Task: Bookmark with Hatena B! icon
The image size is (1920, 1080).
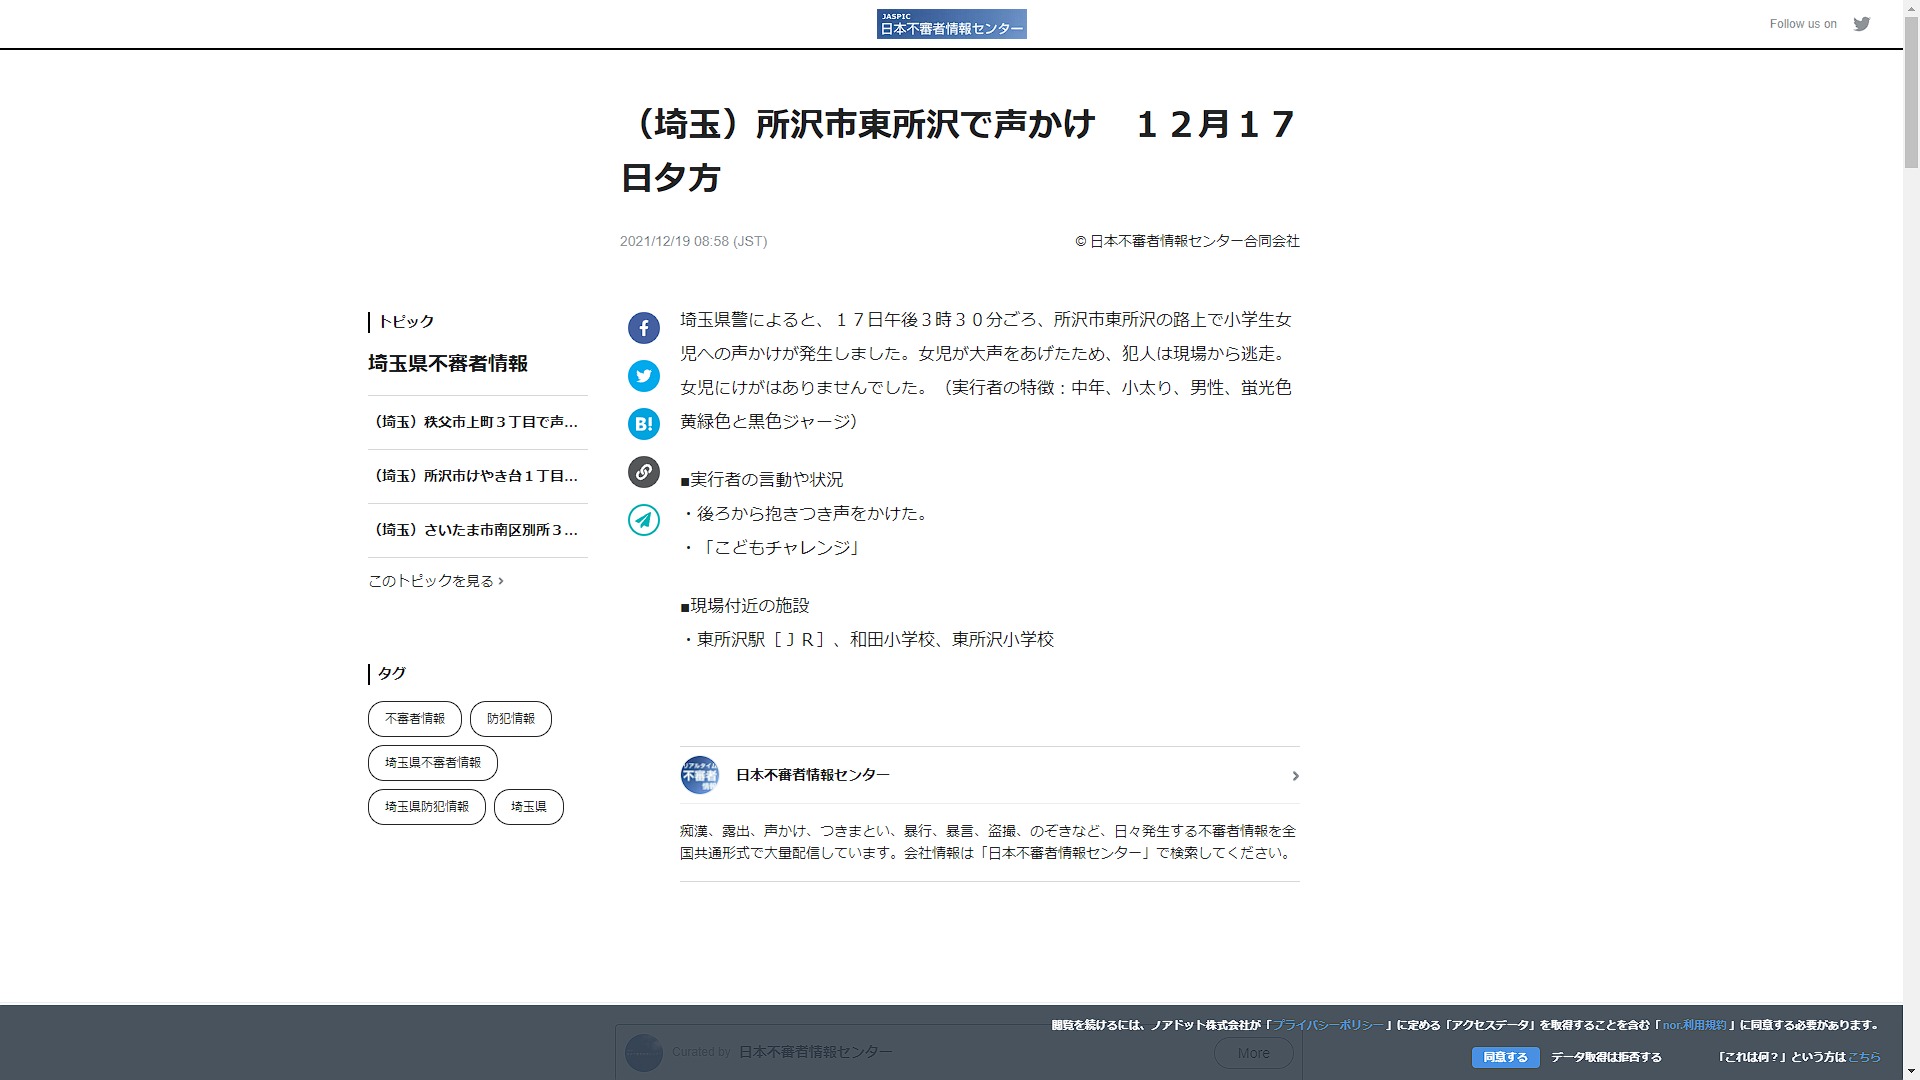Action: (x=644, y=424)
